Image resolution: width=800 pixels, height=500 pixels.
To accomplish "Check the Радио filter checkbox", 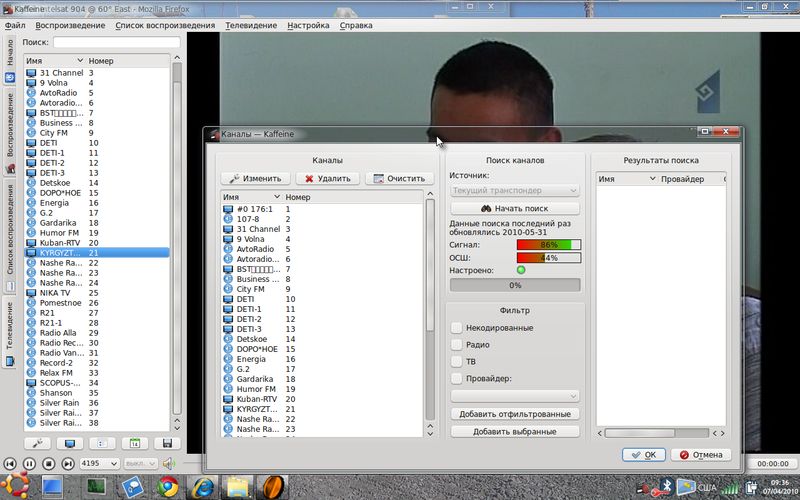I will pos(456,345).
